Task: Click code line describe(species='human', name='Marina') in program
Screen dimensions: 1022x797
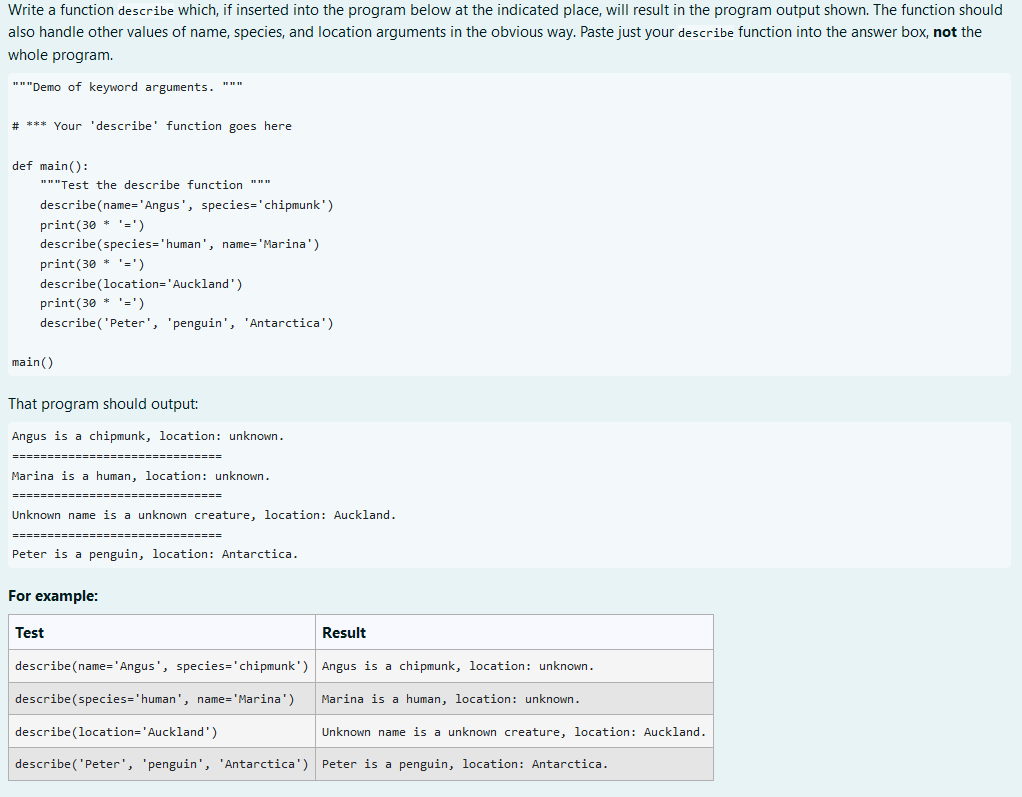Action: point(180,244)
